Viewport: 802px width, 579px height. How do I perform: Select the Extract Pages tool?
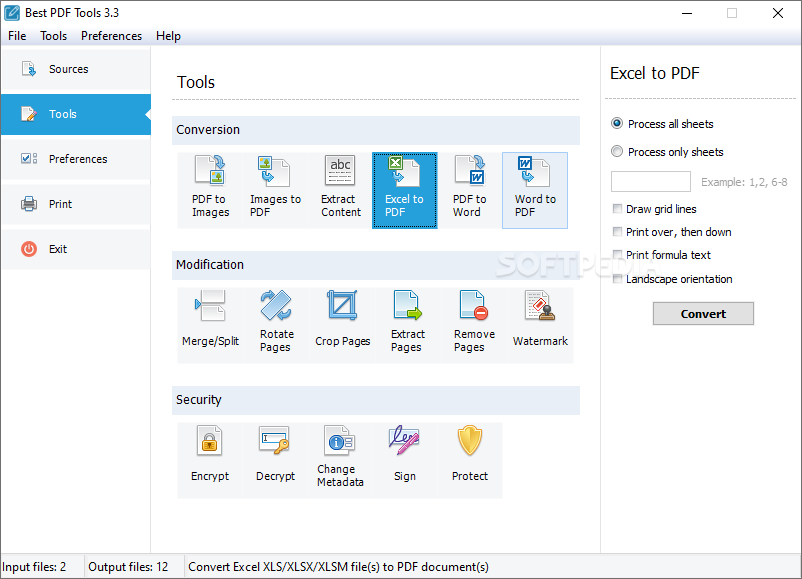tap(408, 325)
